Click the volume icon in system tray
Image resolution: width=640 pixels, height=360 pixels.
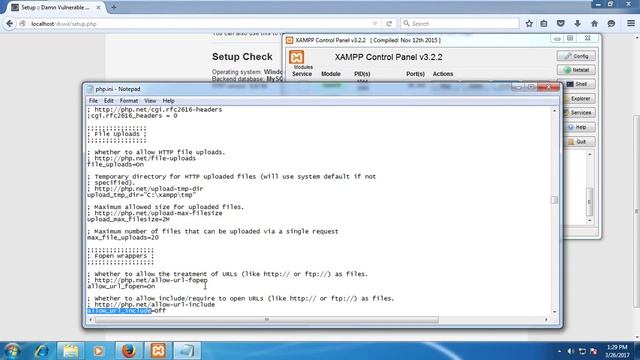click(x=571, y=351)
